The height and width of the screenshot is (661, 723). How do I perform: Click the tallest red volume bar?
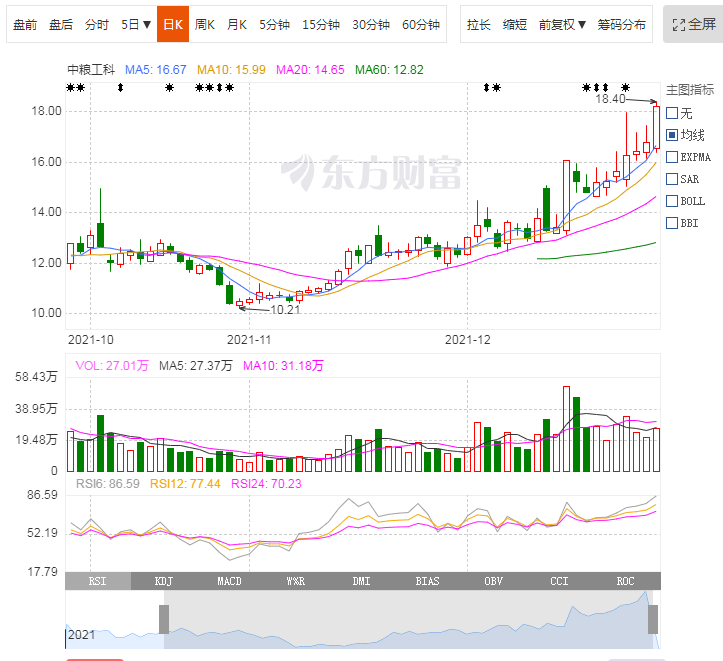(566, 429)
